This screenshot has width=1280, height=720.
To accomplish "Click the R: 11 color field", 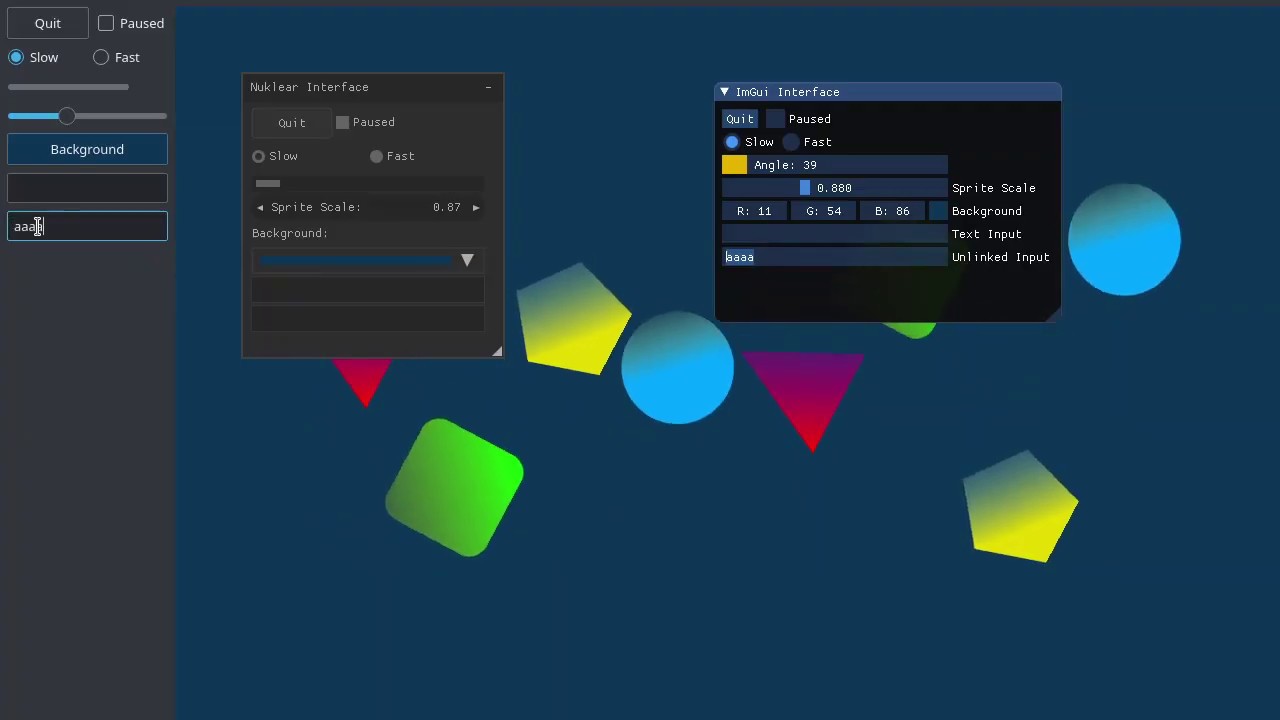I will tap(754, 211).
